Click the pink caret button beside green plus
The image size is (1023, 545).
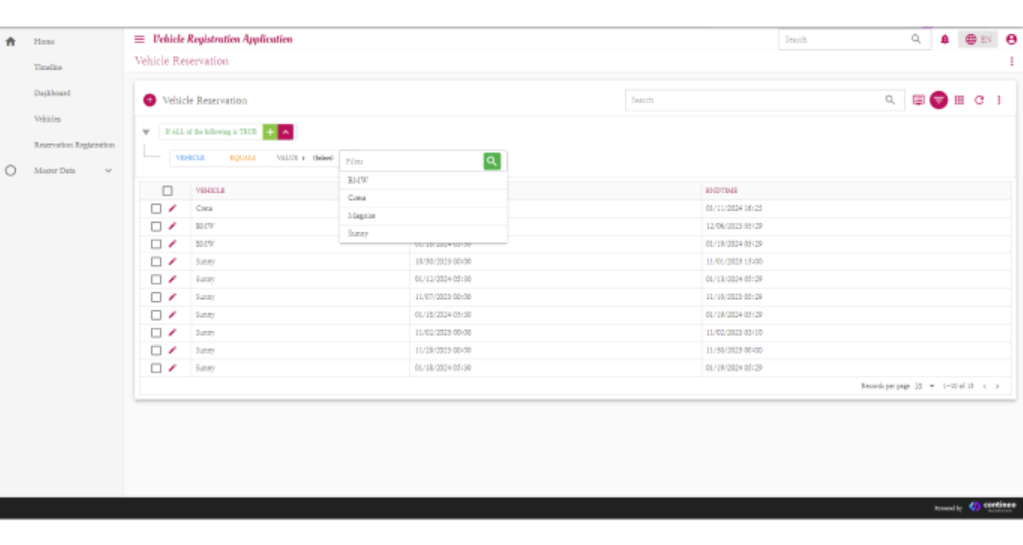[286, 132]
